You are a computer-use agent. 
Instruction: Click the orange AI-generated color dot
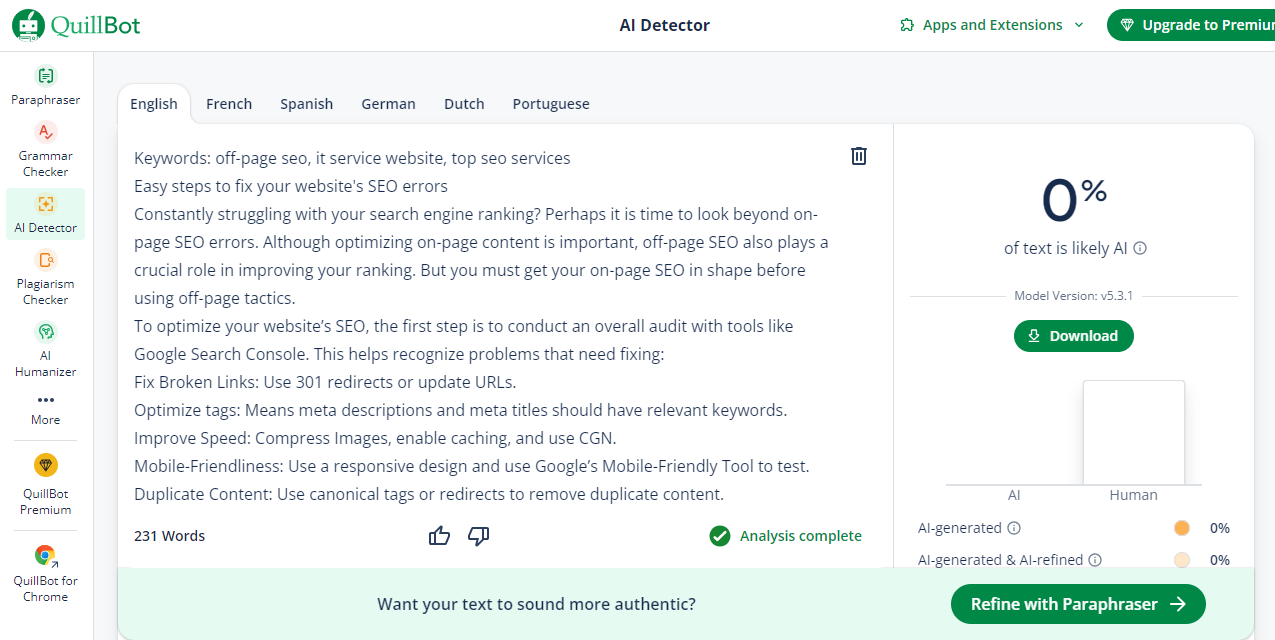tap(1182, 528)
